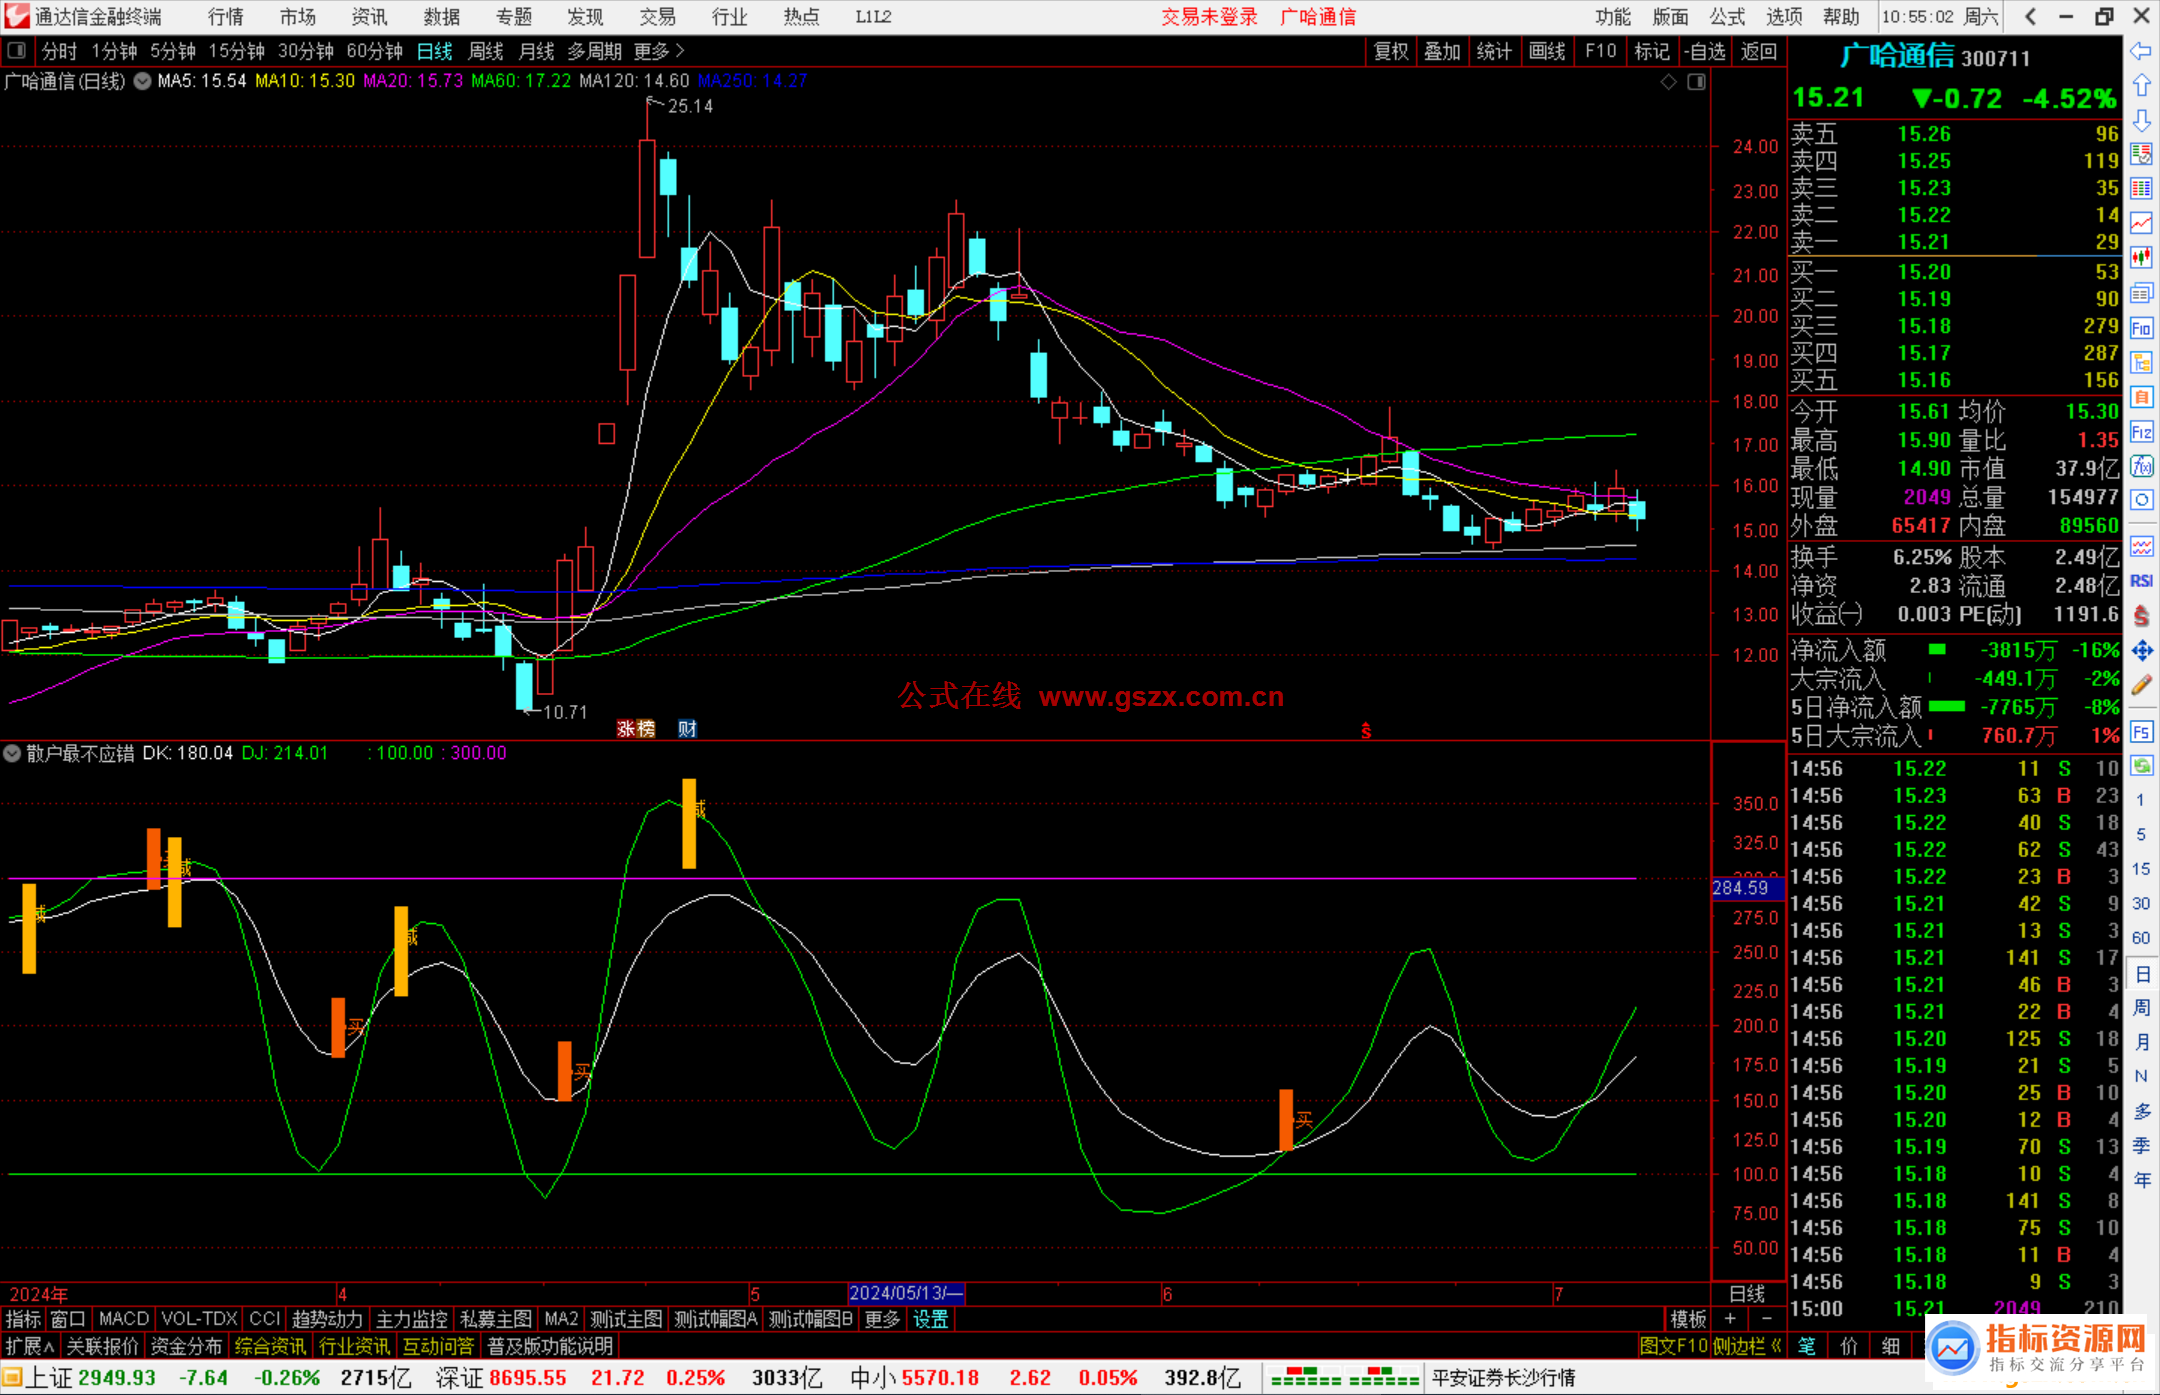
Task: Click the up arrow icon in right sidebar
Action: (x=2141, y=86)
